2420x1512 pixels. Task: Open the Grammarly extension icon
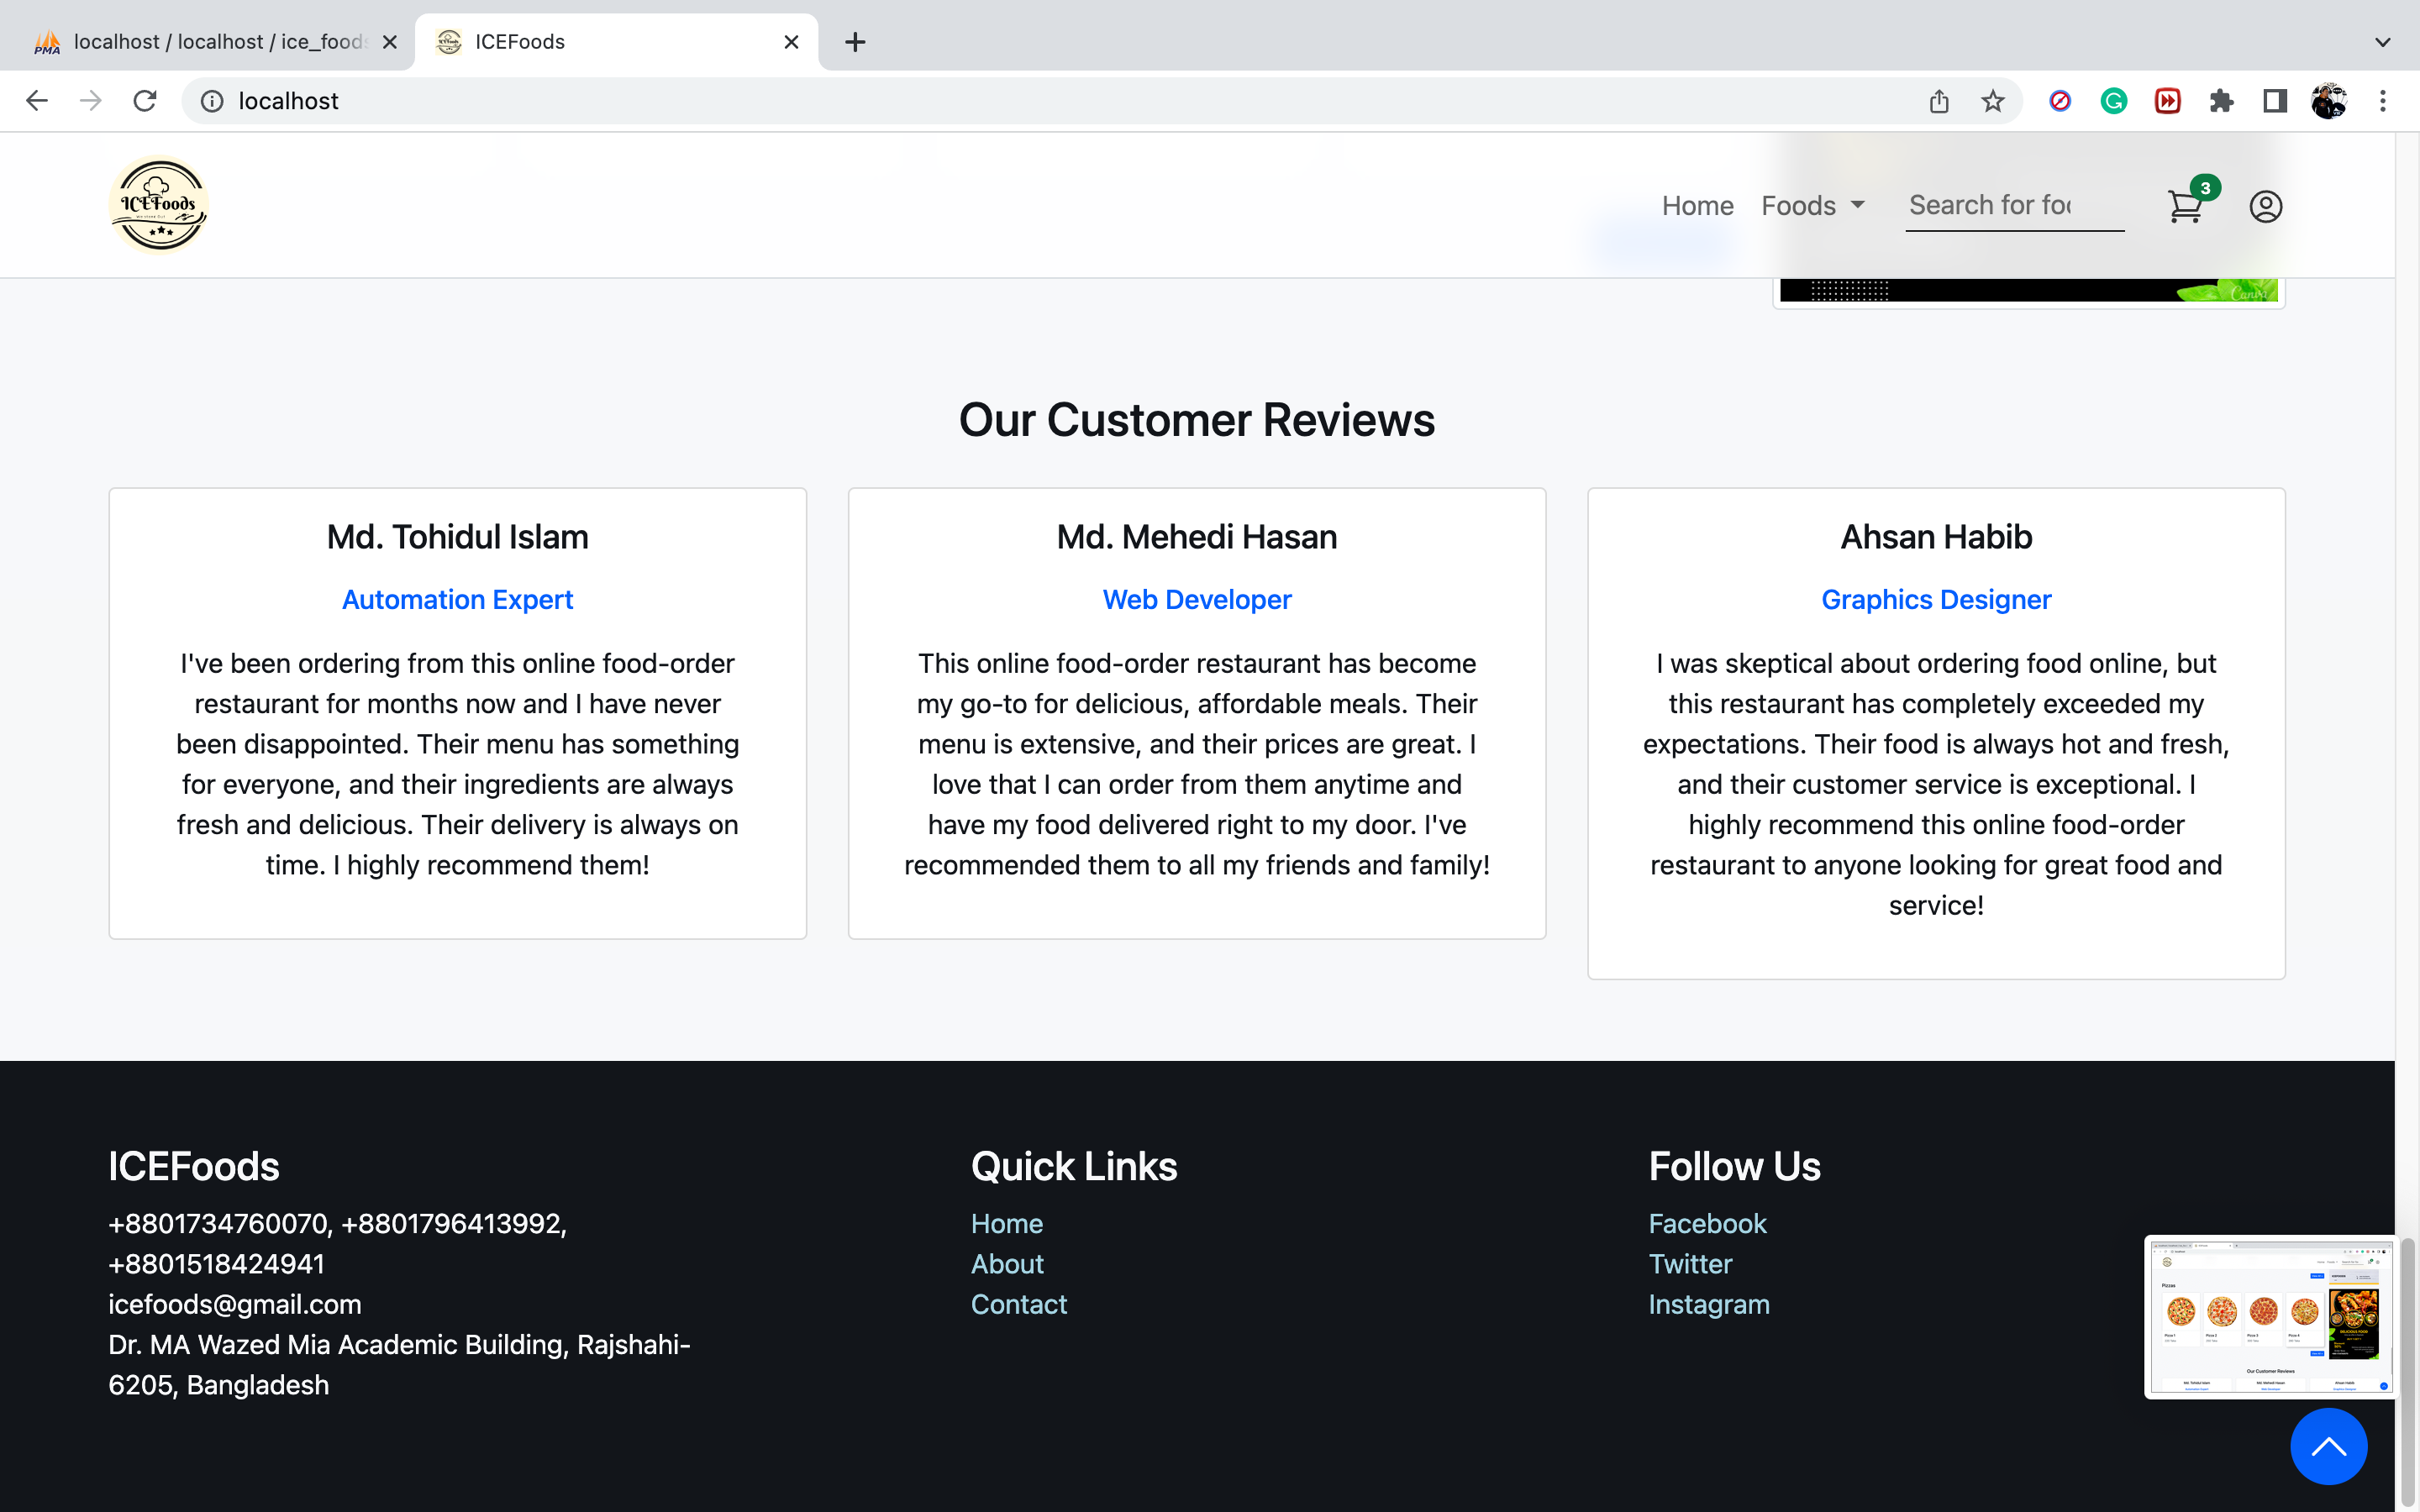pyautogui.click(x=2113, y=100)
